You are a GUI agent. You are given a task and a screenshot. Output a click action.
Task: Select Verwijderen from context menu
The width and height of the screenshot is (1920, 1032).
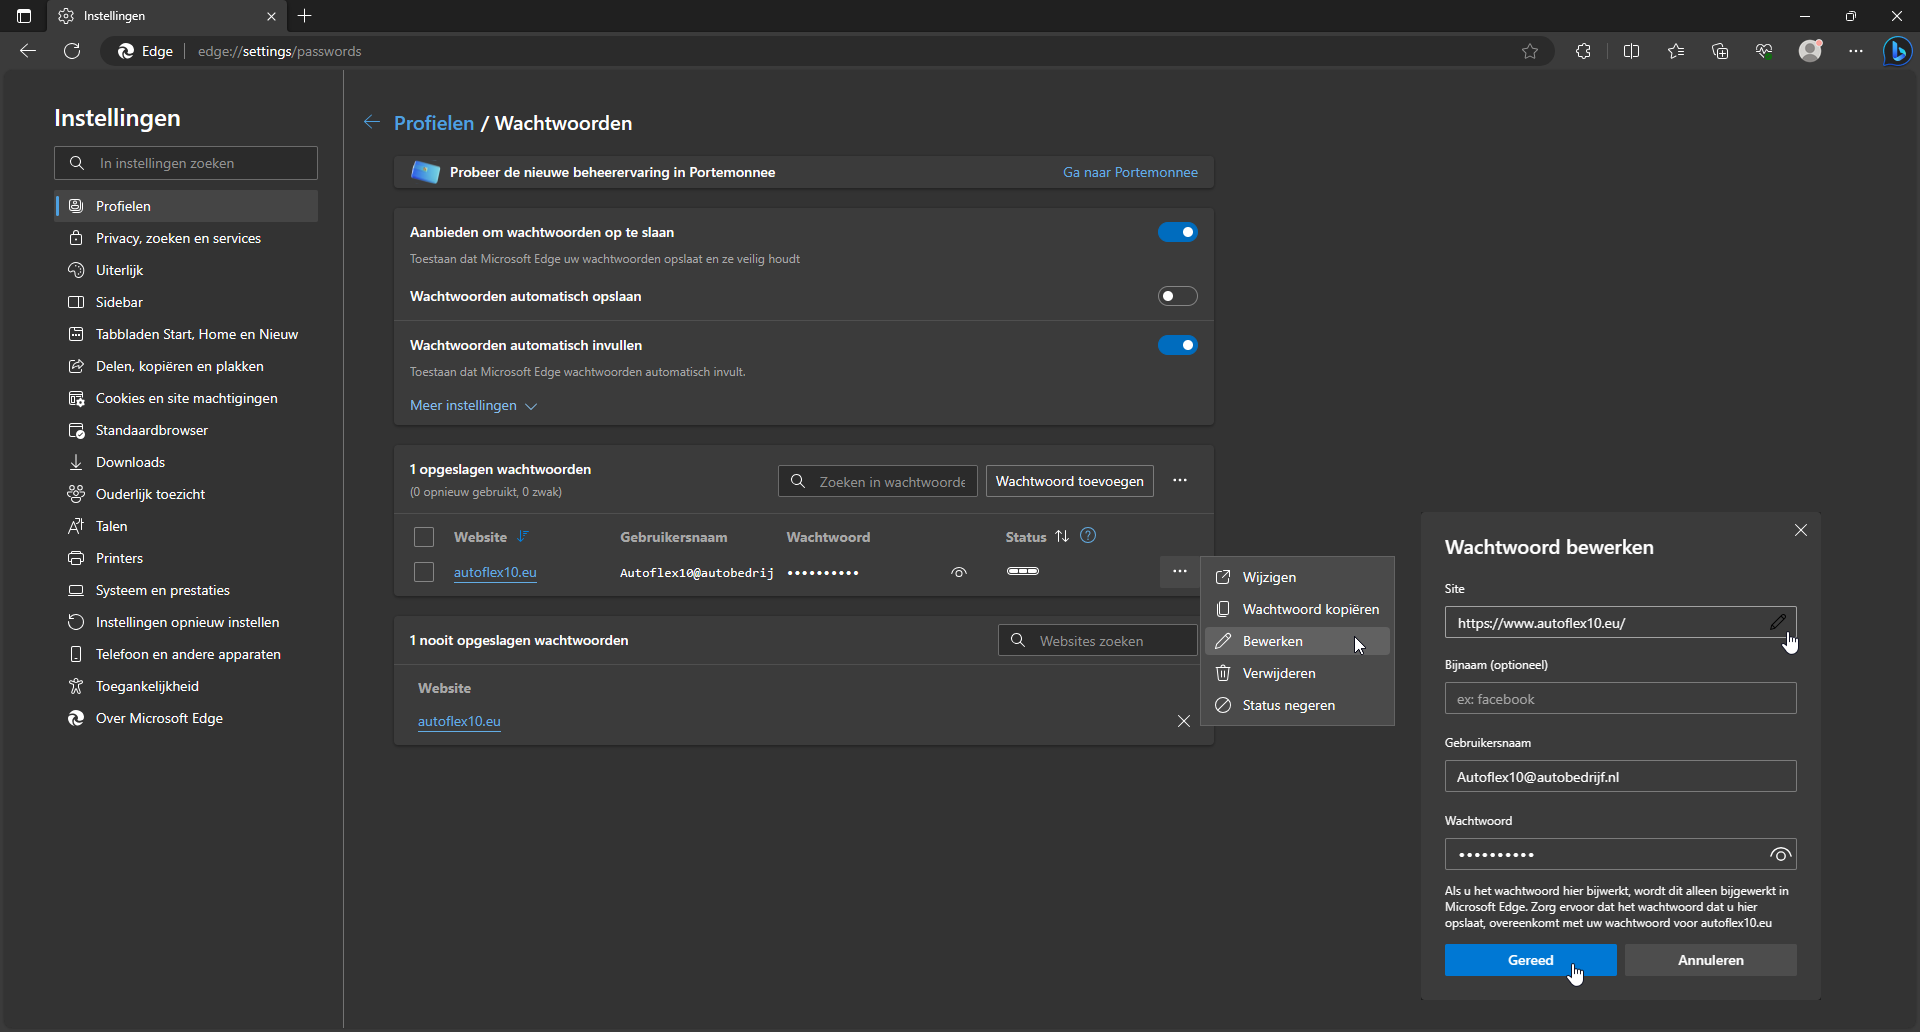1278,673
